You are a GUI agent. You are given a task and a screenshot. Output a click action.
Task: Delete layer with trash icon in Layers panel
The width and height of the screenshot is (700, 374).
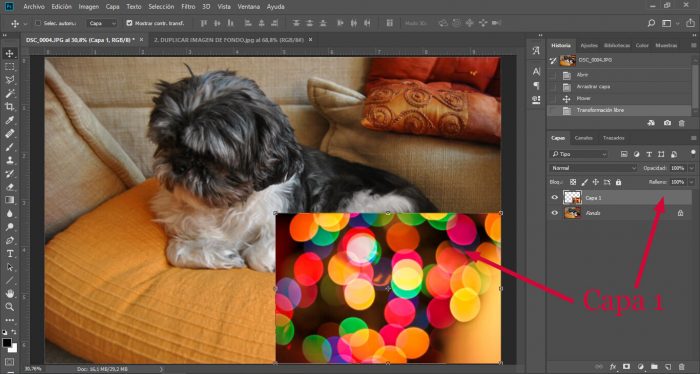tap(681, 367)
